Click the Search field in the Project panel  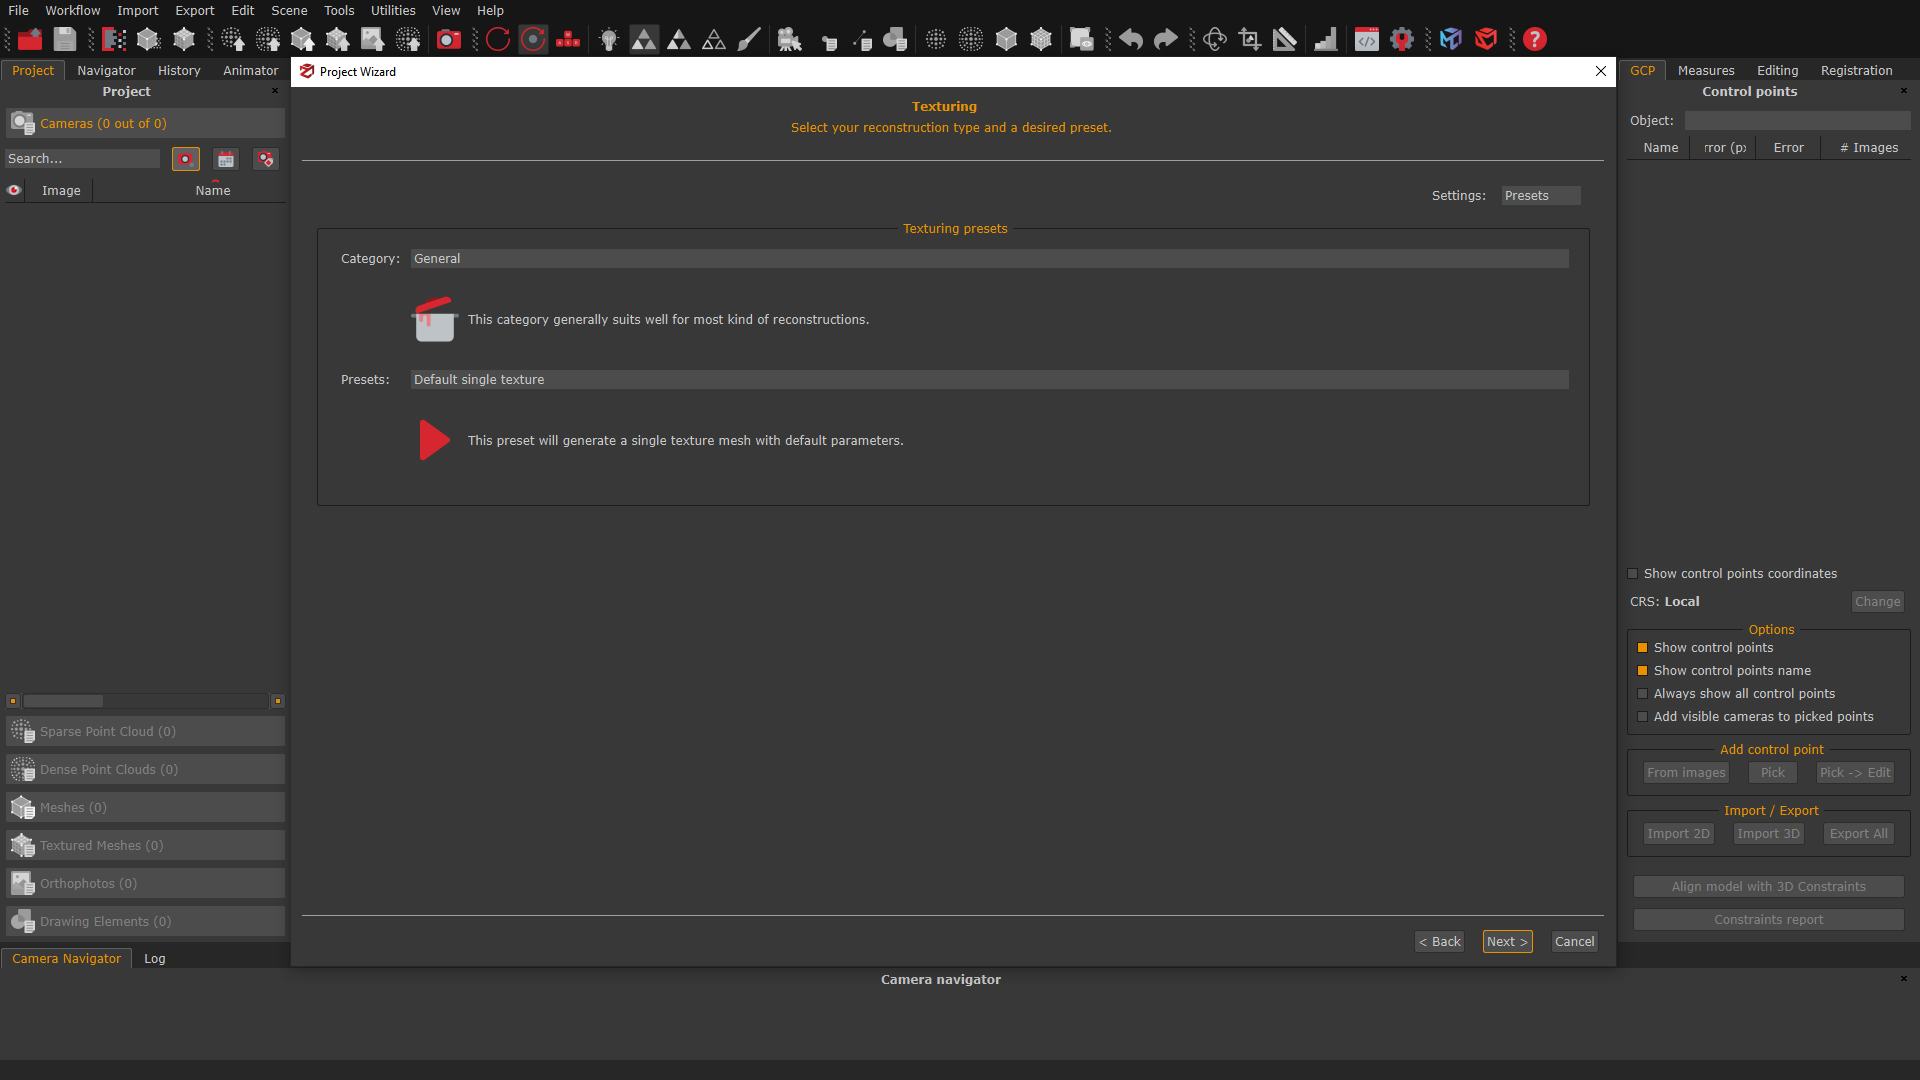(82, 158)
